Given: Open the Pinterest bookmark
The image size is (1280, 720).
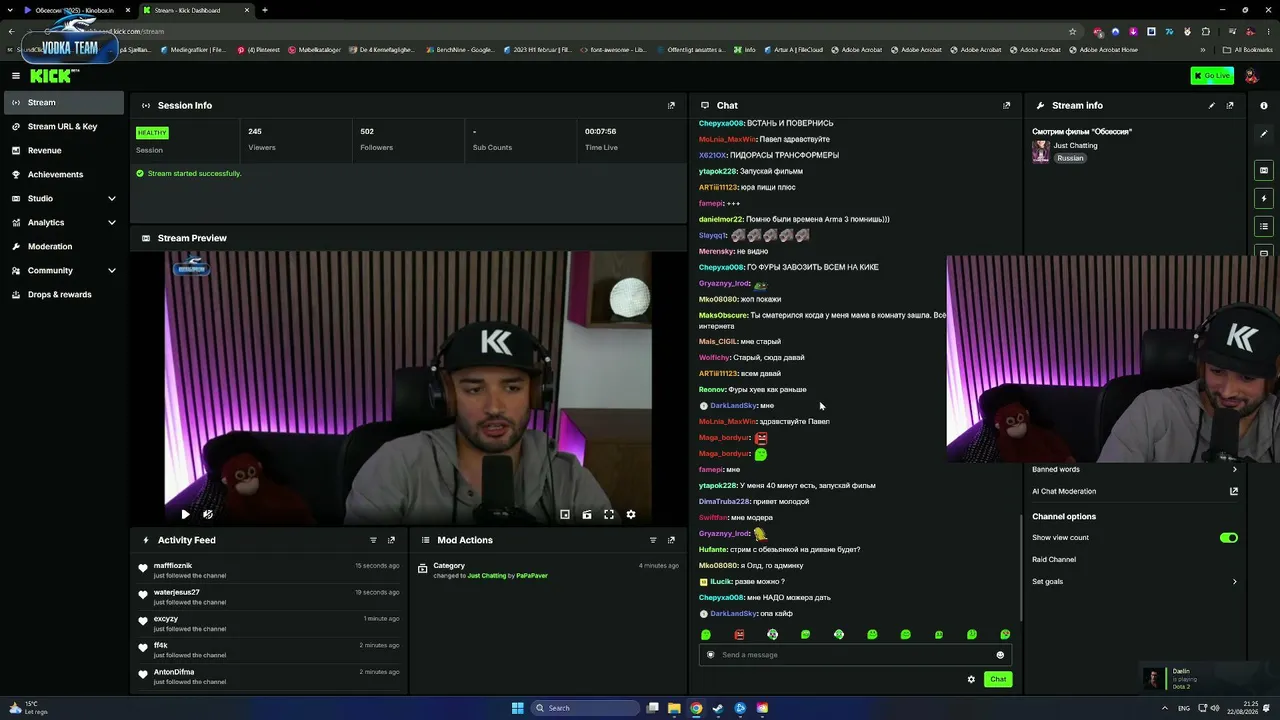Looking at the screenshot, I should pyautogui.click(x=258, y=50).
